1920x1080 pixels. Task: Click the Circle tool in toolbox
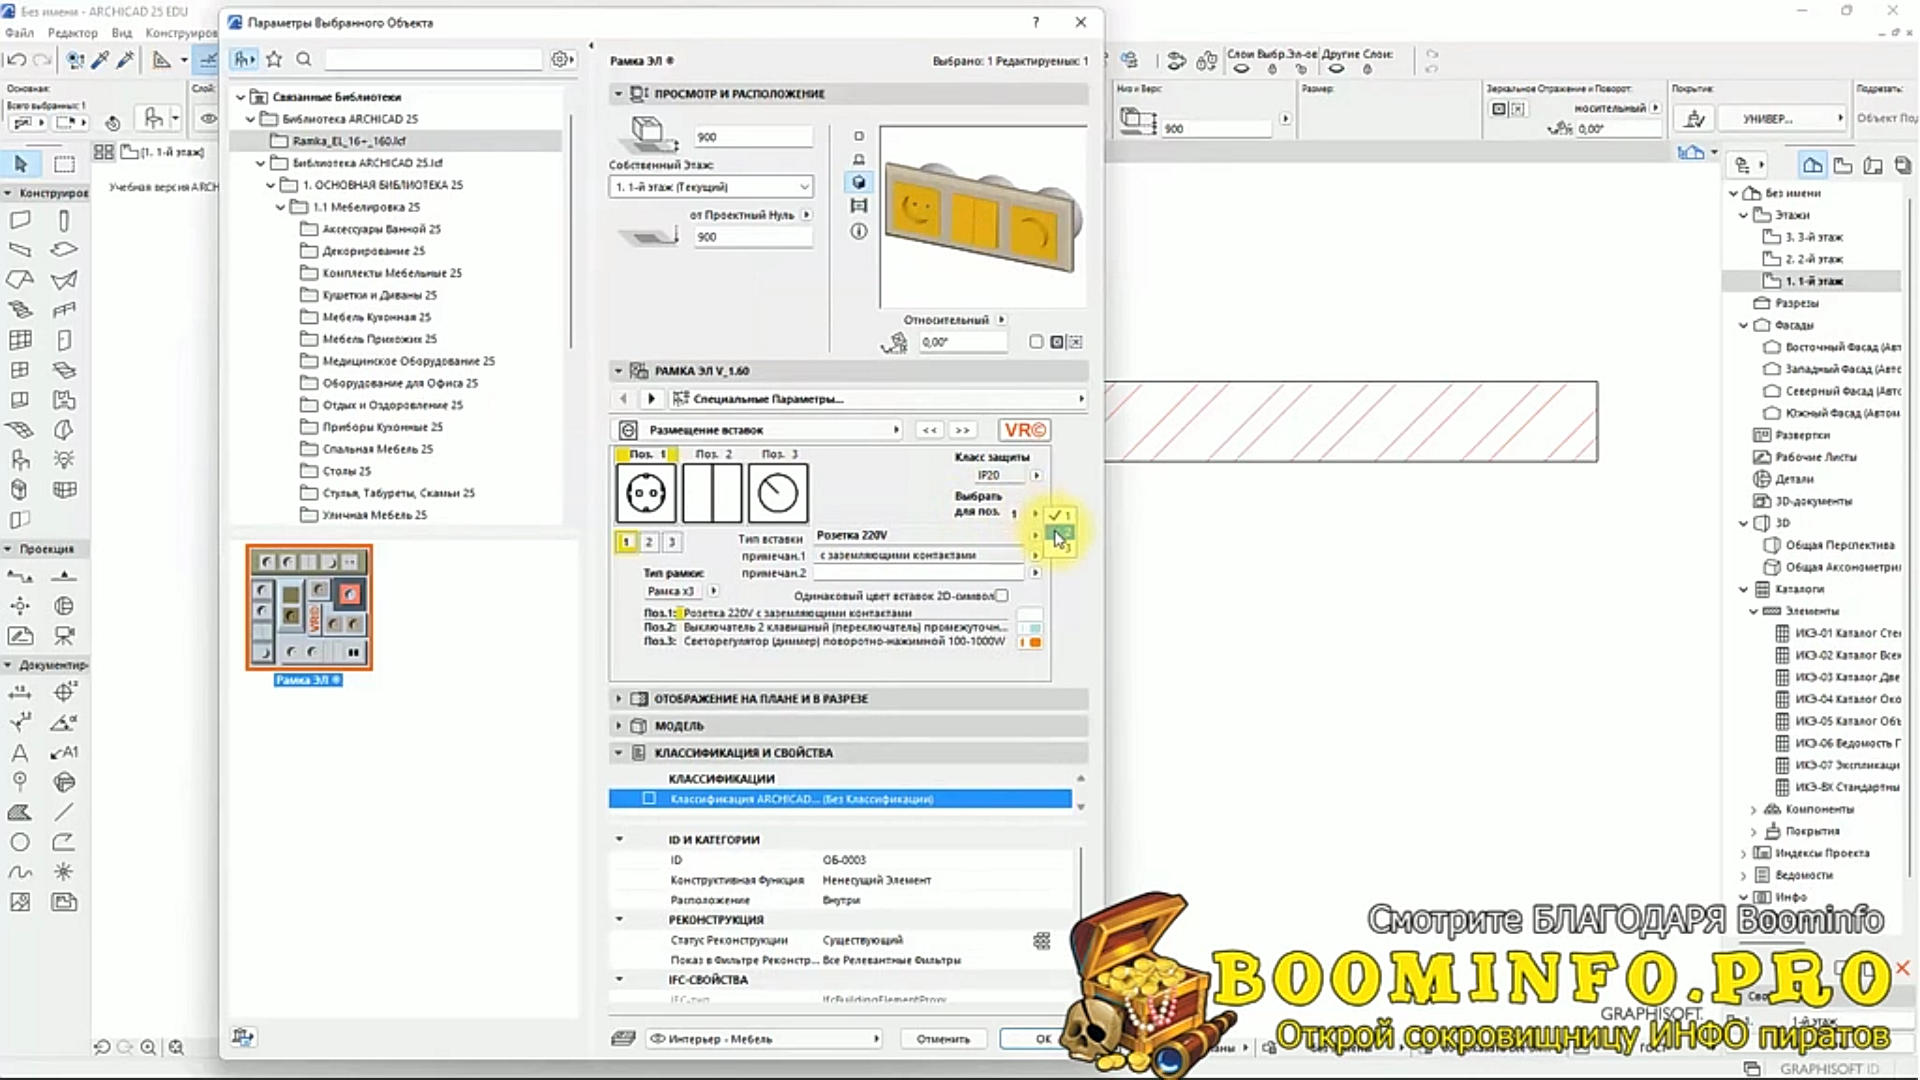pos(20,842)
